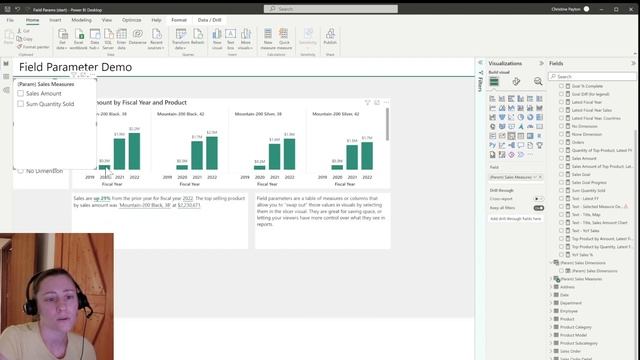Toggle the Keep all filters switch

[538, 208]
